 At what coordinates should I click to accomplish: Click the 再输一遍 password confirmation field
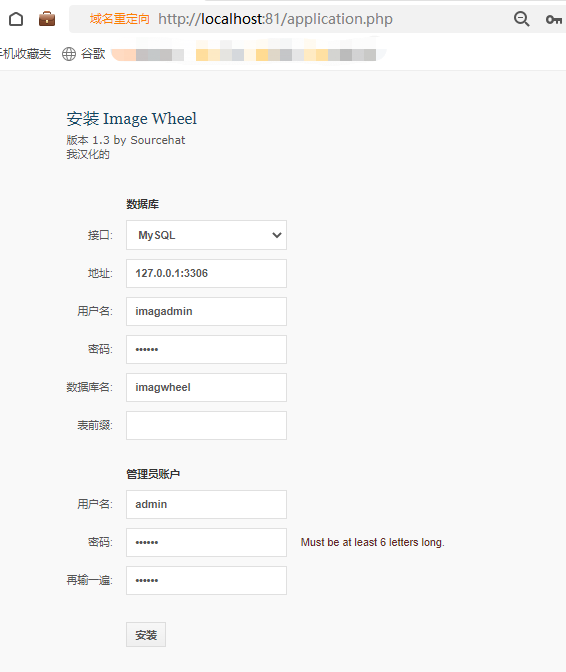click(207, 581)
